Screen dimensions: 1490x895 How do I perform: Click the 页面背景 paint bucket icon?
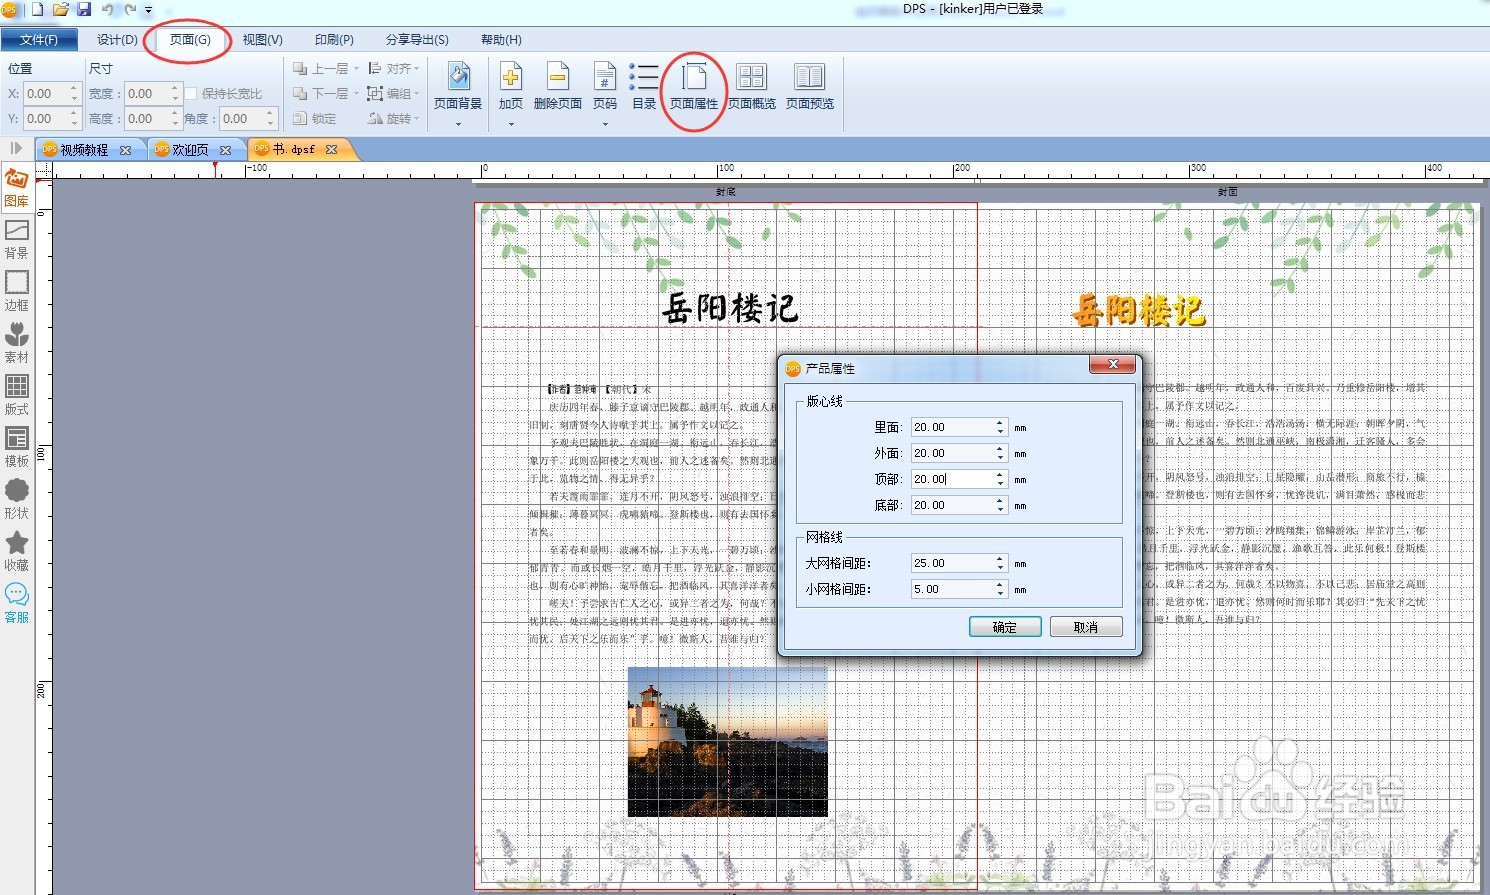tap(458, 77)
